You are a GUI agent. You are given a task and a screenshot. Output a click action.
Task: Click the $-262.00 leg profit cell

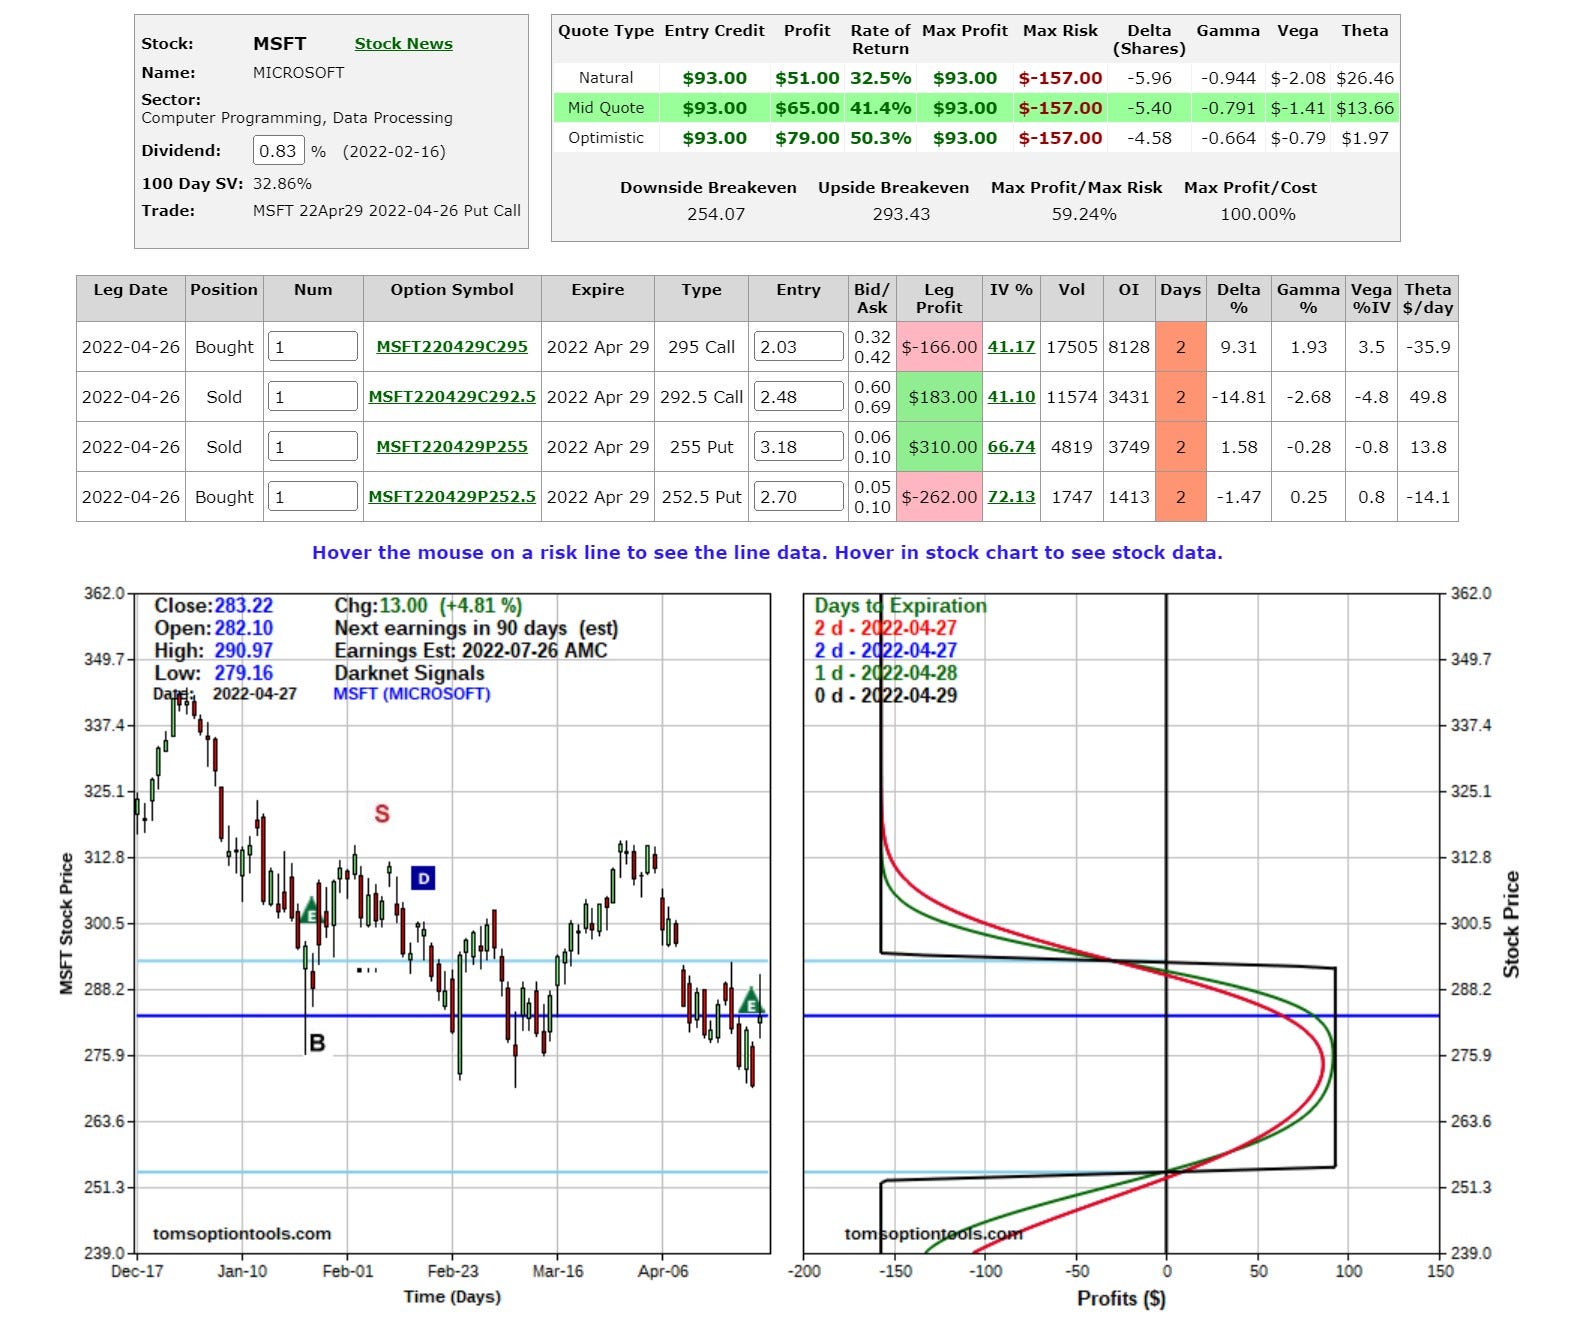[x=939, y=497]
